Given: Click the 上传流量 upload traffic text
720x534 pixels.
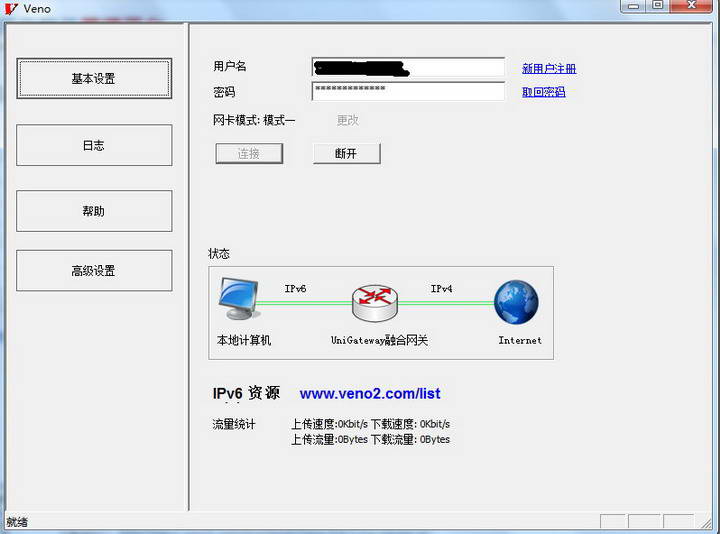Looking at the screenshot, I should tap(330, 439).
